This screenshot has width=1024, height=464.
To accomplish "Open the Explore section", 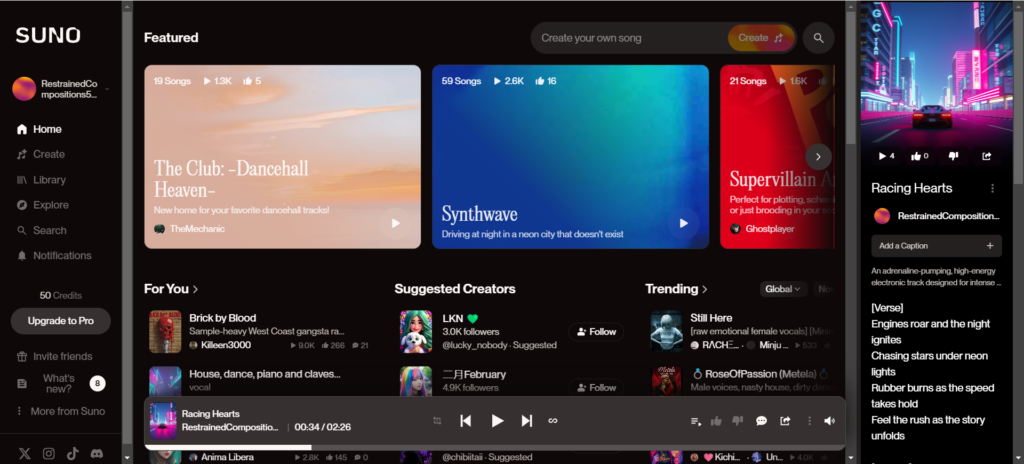I will coord(42,205).
